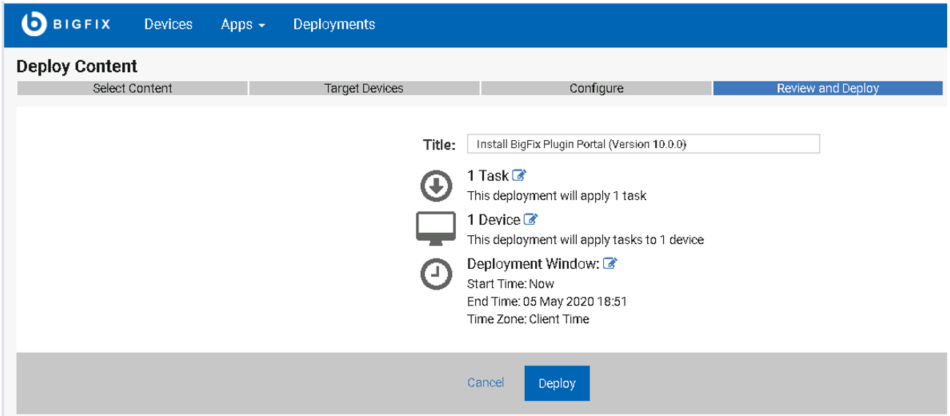Click the Deploy button
Image resolution: width=950 pixels, height=416 pixels.
(557, 383)
